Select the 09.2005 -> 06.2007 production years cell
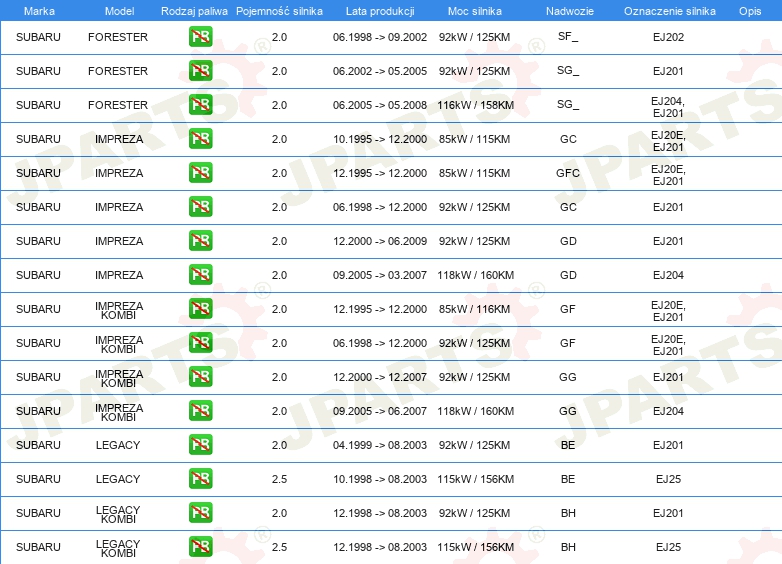This screenshot has height=564, width=782. [x=380, y=411]
